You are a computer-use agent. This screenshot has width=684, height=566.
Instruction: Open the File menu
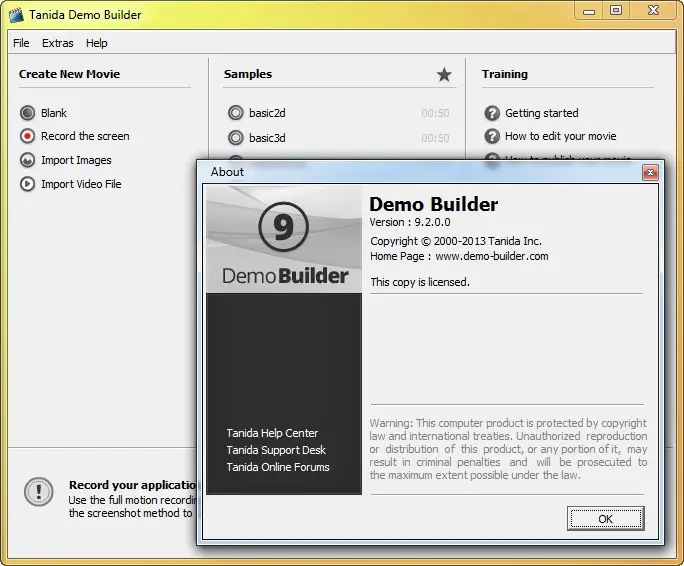click(21, 43)
